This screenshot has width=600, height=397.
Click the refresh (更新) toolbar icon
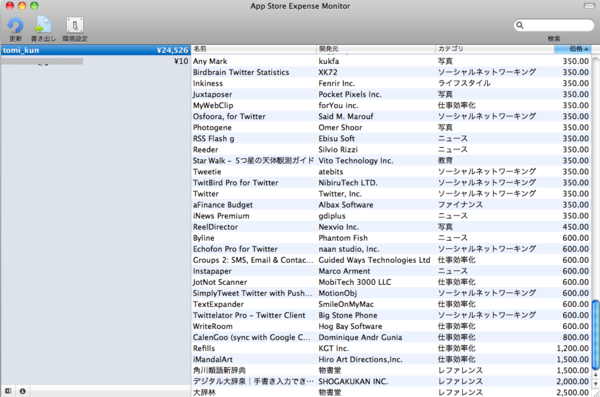coord(15,25)
